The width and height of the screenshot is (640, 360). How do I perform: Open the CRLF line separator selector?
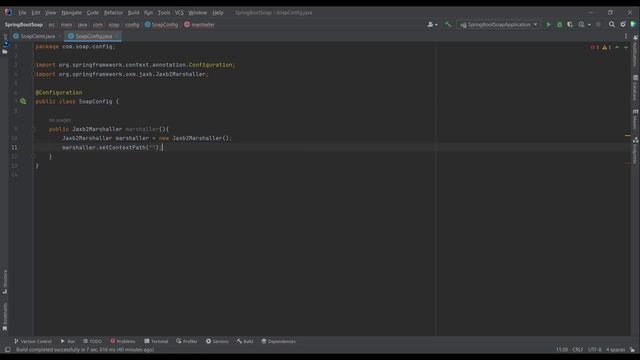click(x=578, y=350)
